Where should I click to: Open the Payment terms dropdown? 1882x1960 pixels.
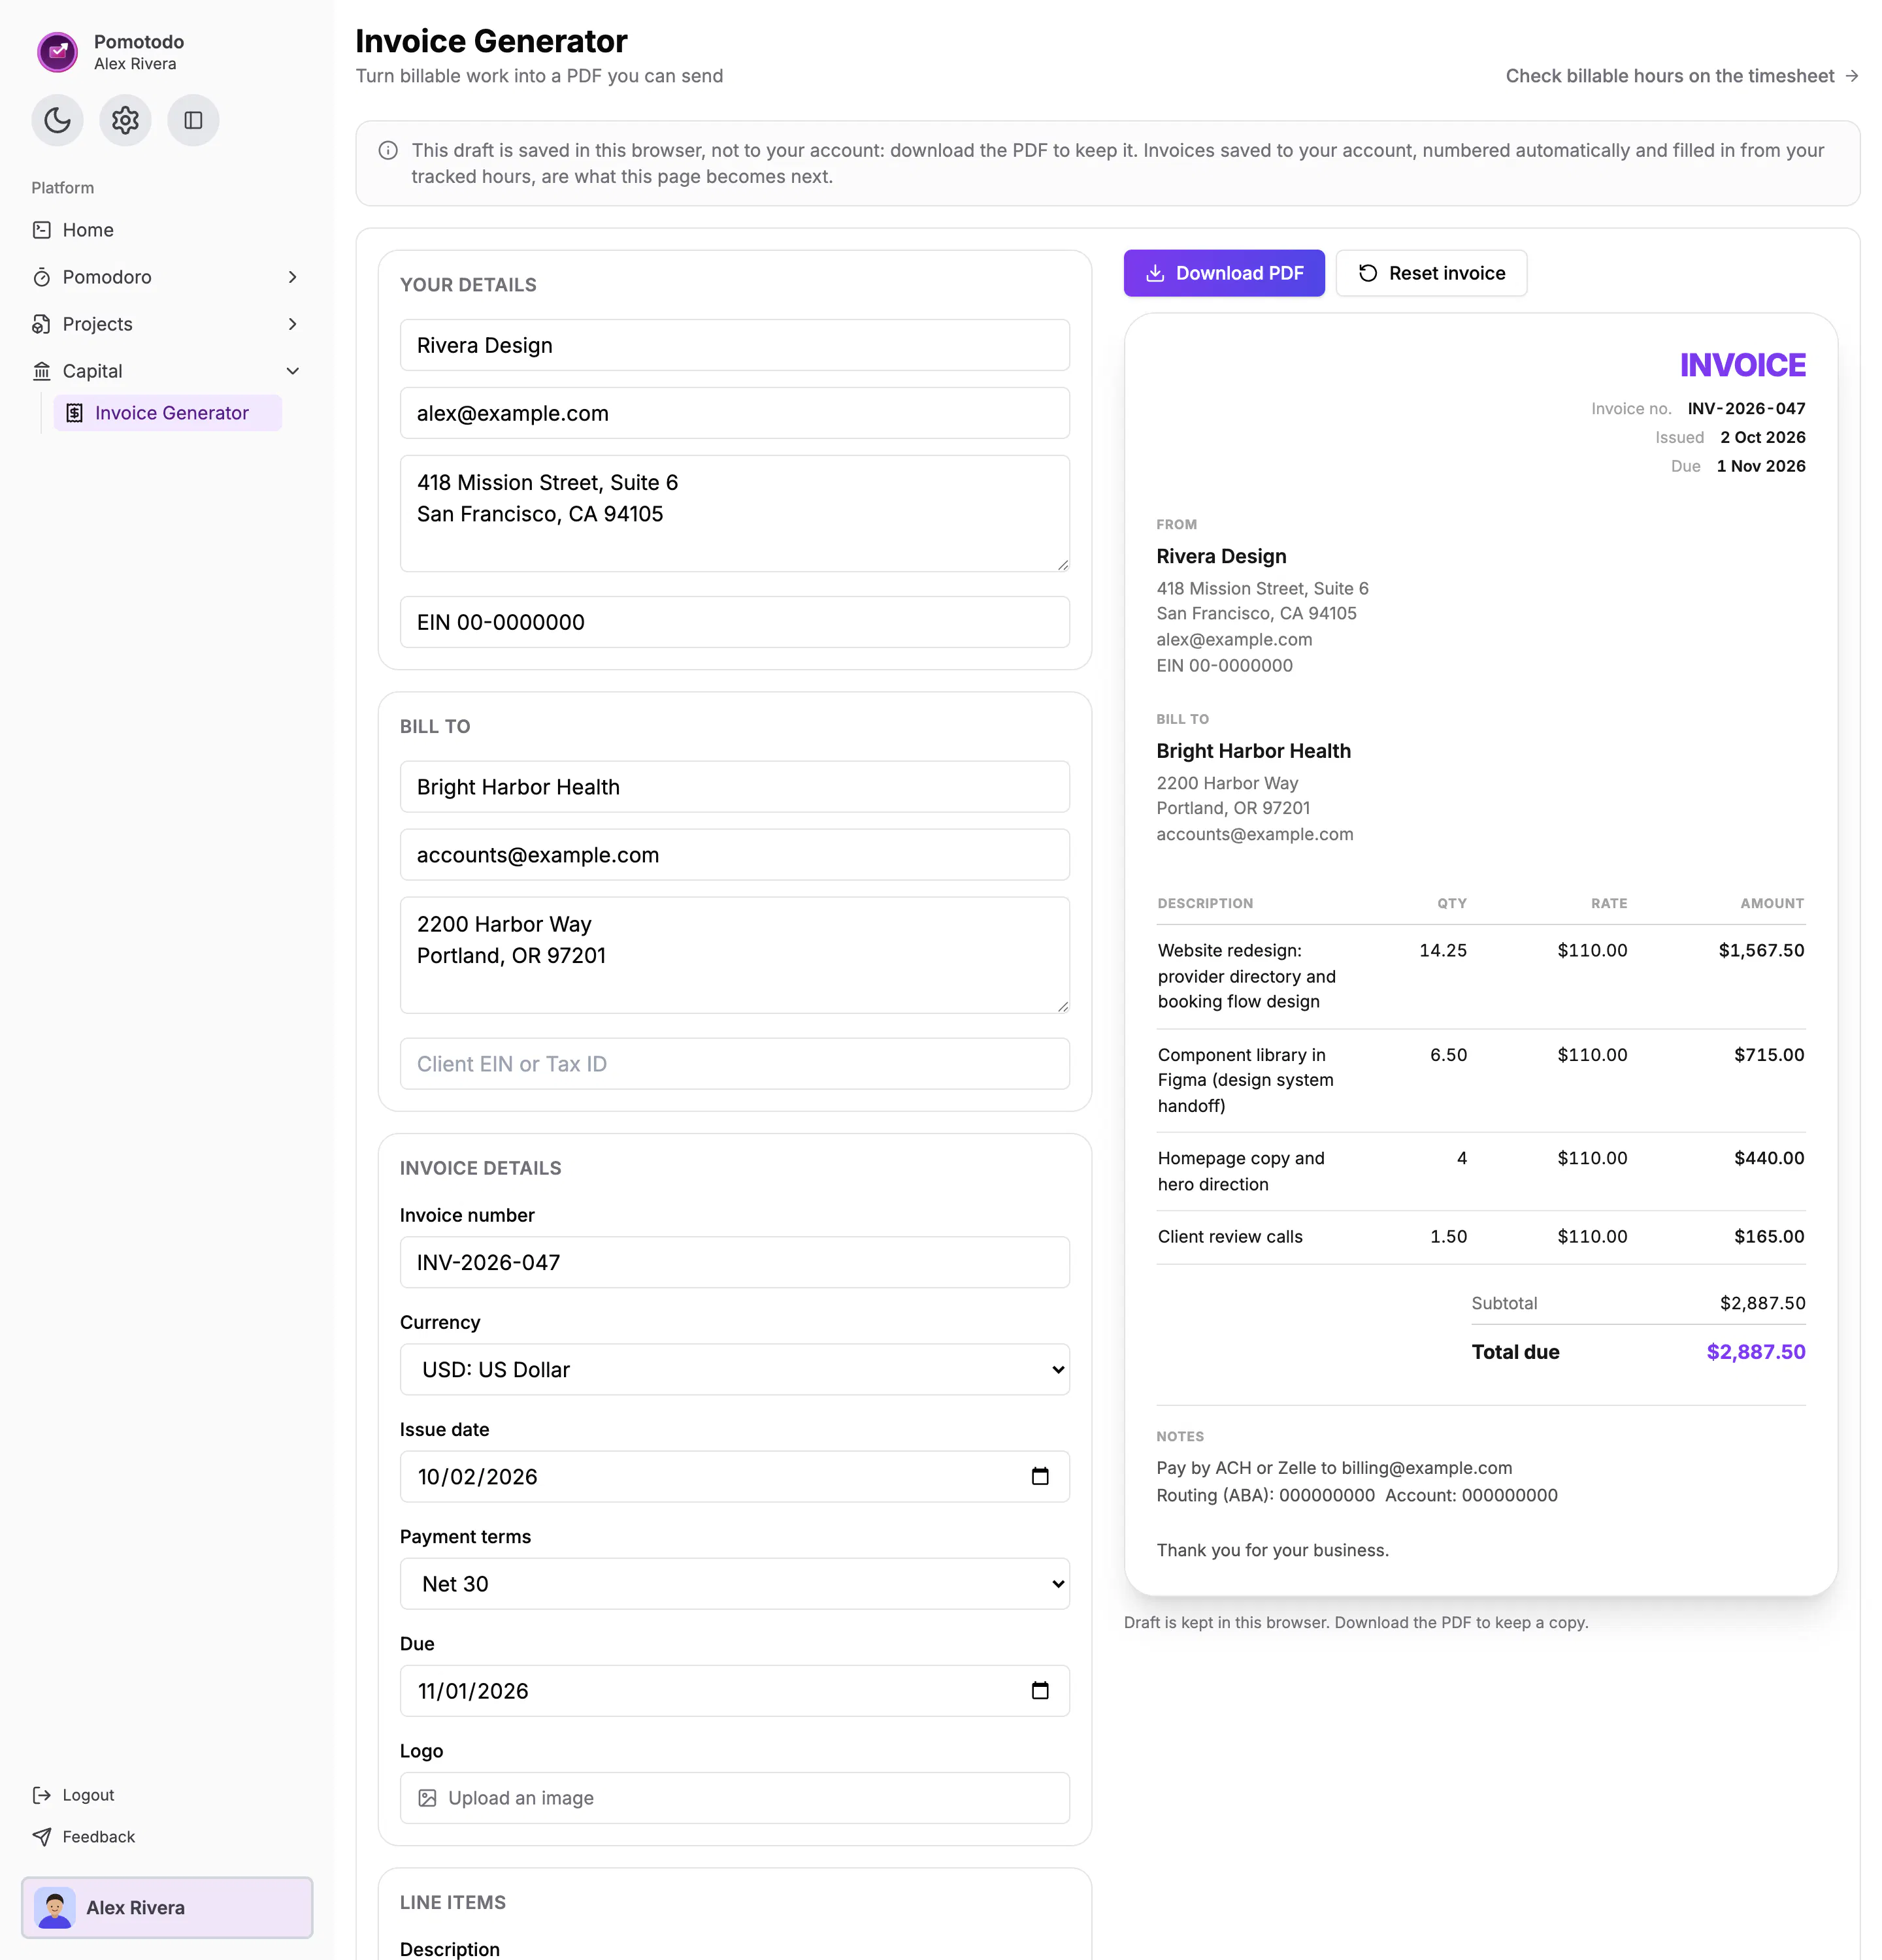pos(735,1584)
